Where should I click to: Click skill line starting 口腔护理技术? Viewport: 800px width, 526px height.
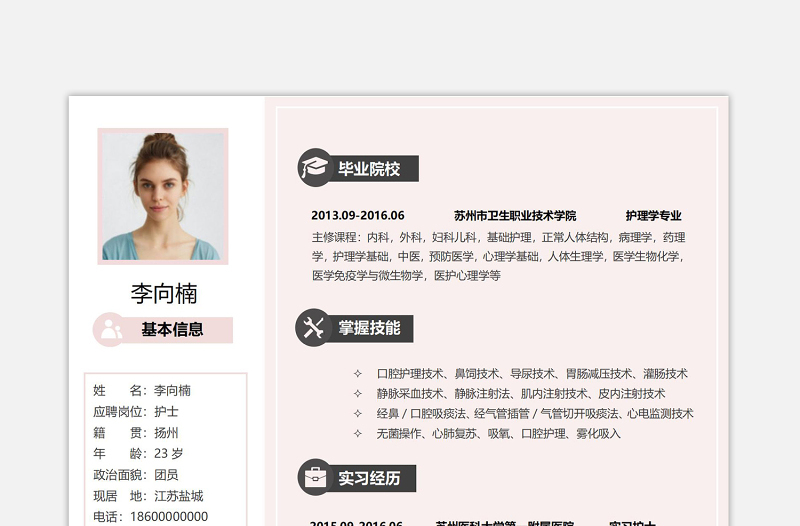coord(532,374)
